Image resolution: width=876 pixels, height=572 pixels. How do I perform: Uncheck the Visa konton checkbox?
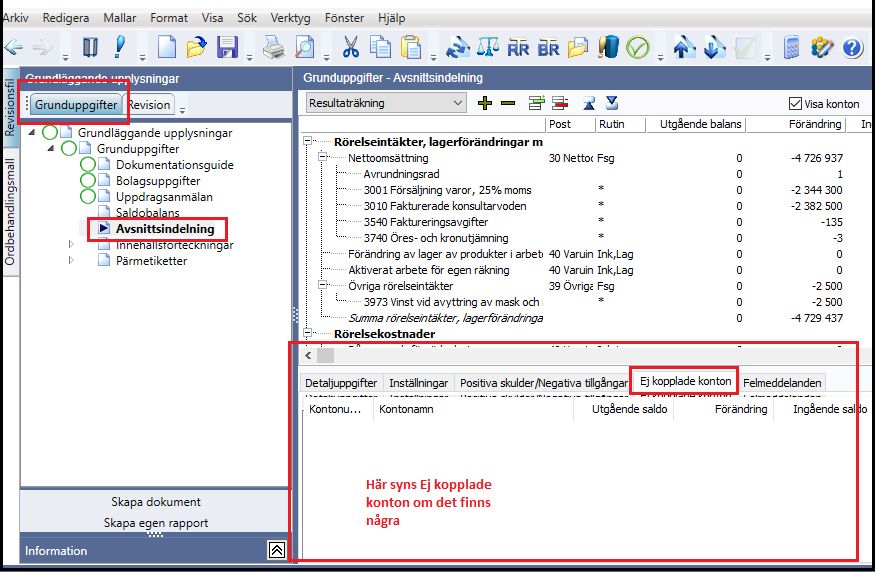[x=795, y=103]
